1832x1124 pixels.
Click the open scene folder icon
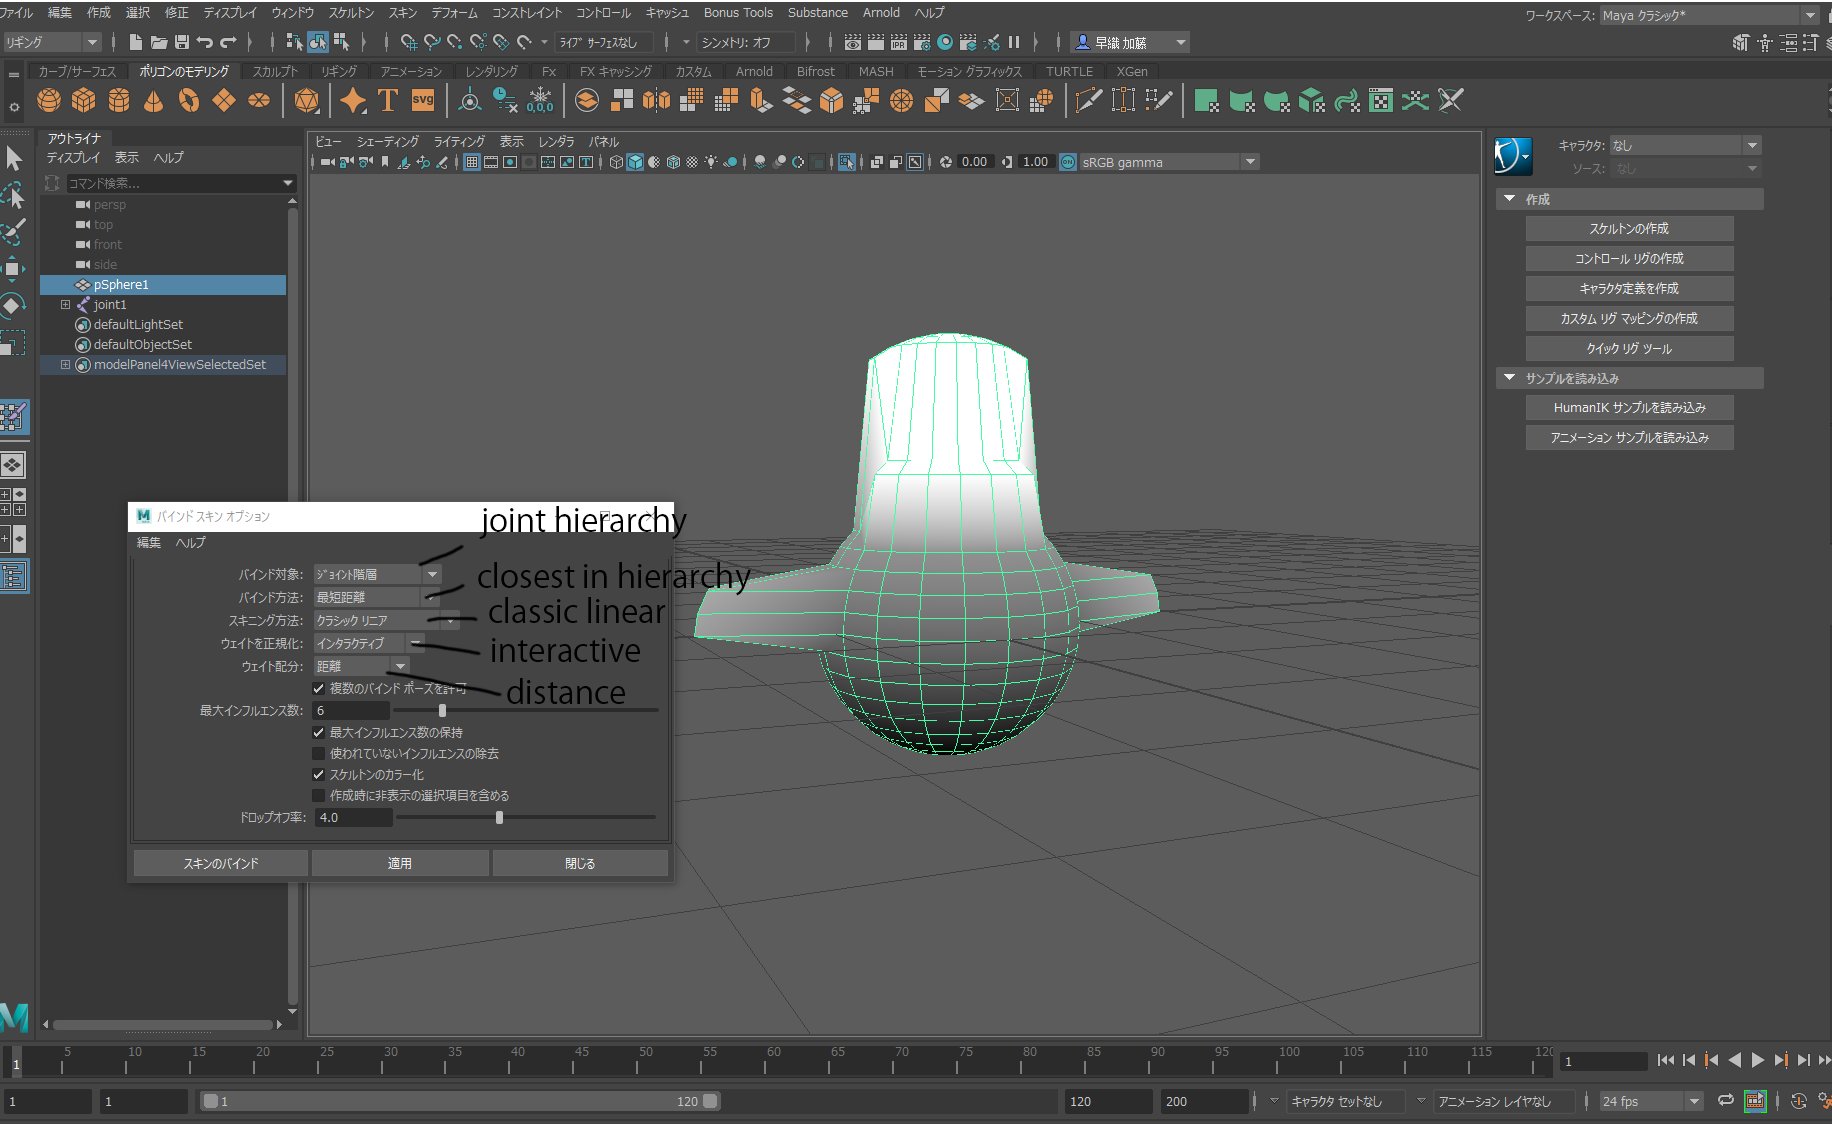click(159, 42)
